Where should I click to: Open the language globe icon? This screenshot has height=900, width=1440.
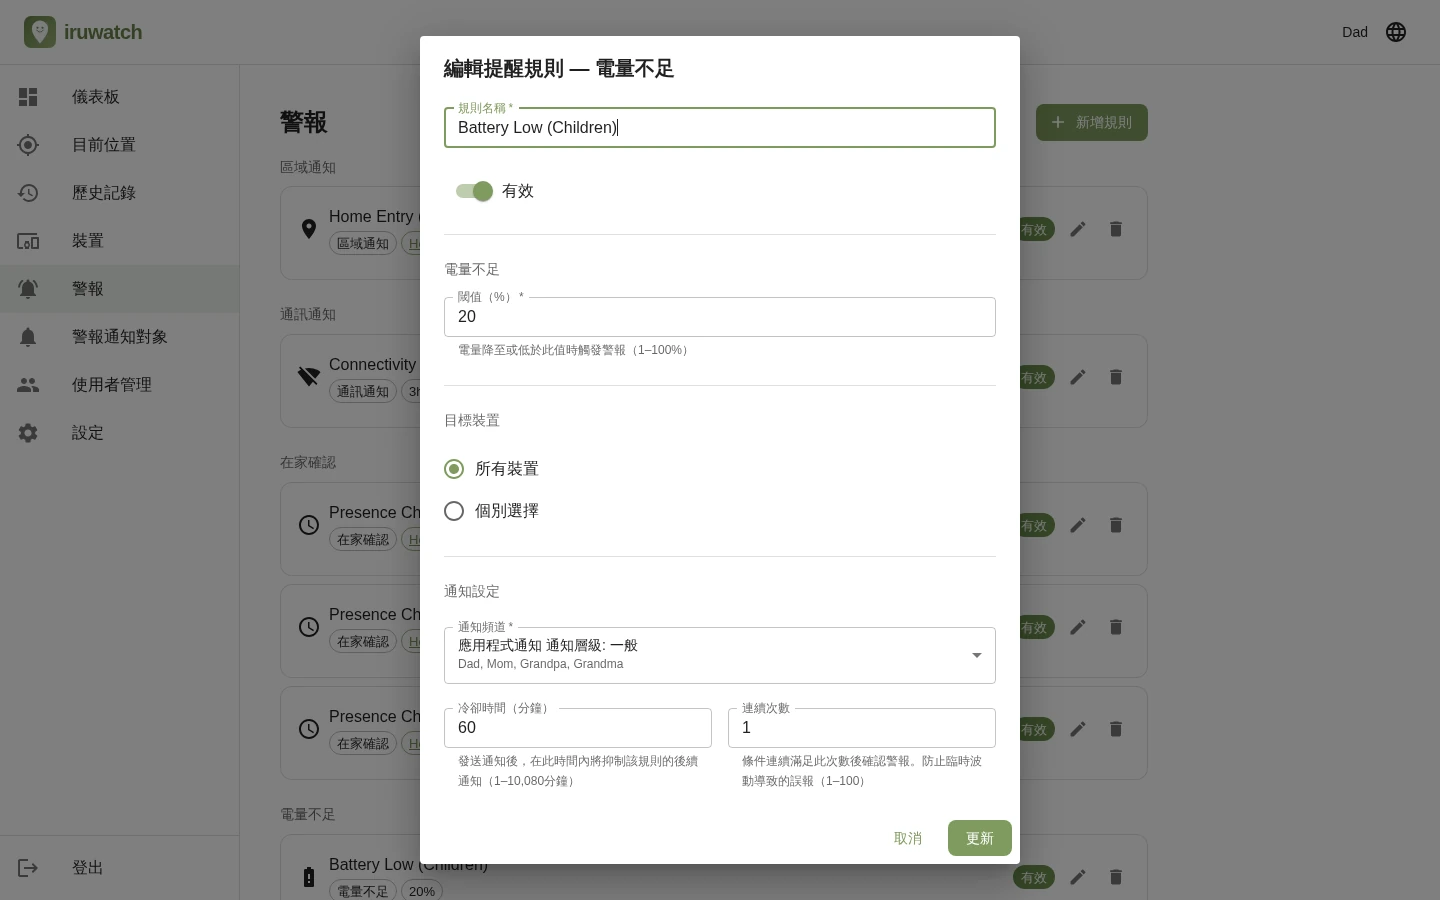point(1396,32)
